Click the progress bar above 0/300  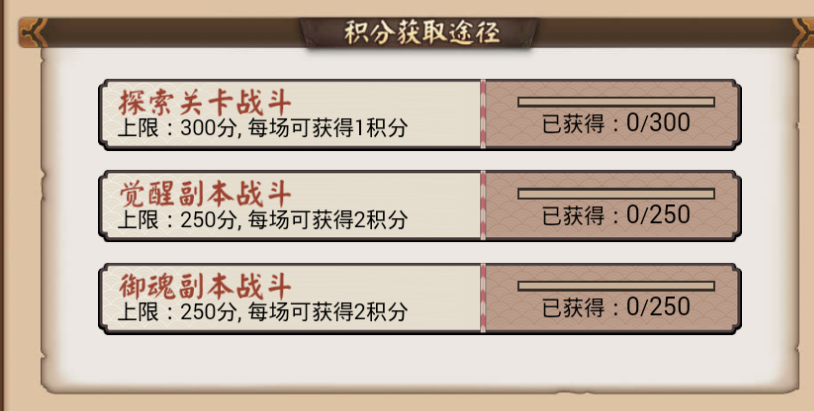[615, 101]
